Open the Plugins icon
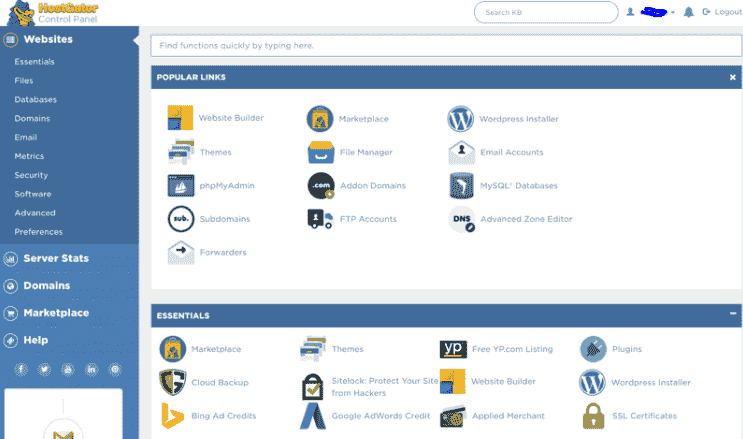 click(x=593, y=349)
